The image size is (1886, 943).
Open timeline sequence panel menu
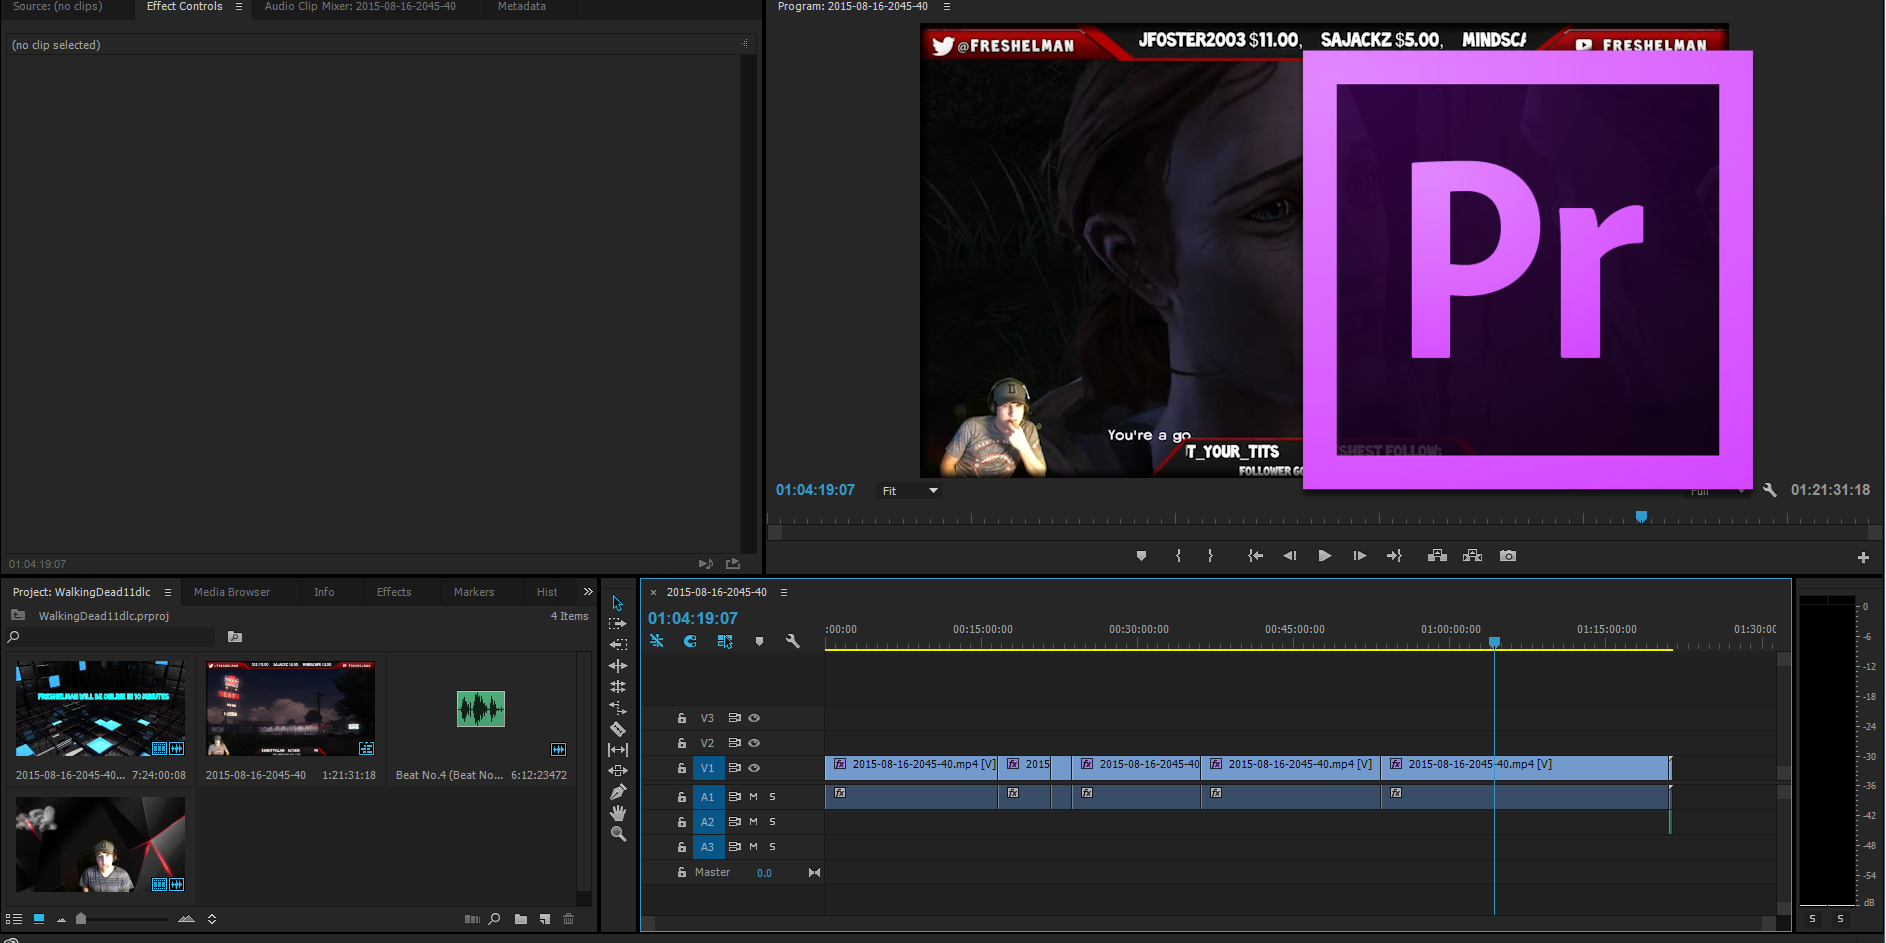[784, 592]
